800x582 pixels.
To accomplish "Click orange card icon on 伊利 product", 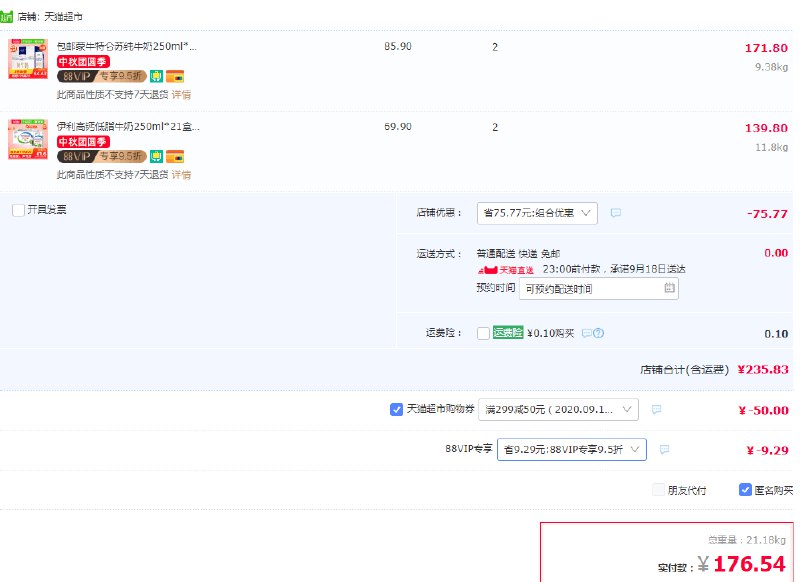I will 174,157.
